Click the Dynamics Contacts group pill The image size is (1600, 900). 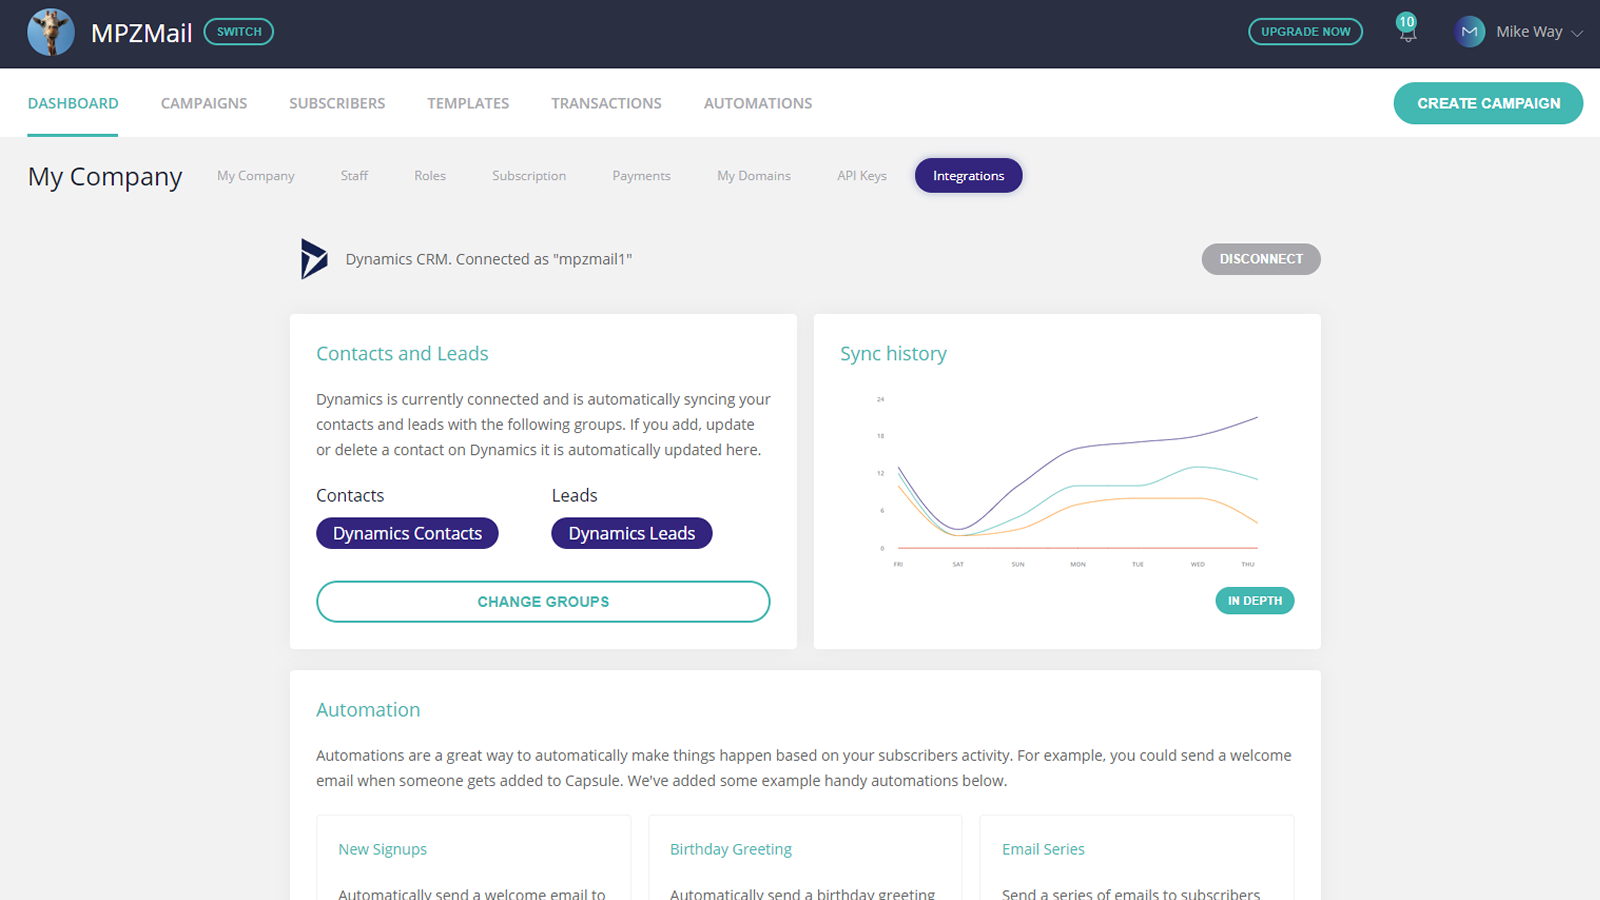point(407,533)
